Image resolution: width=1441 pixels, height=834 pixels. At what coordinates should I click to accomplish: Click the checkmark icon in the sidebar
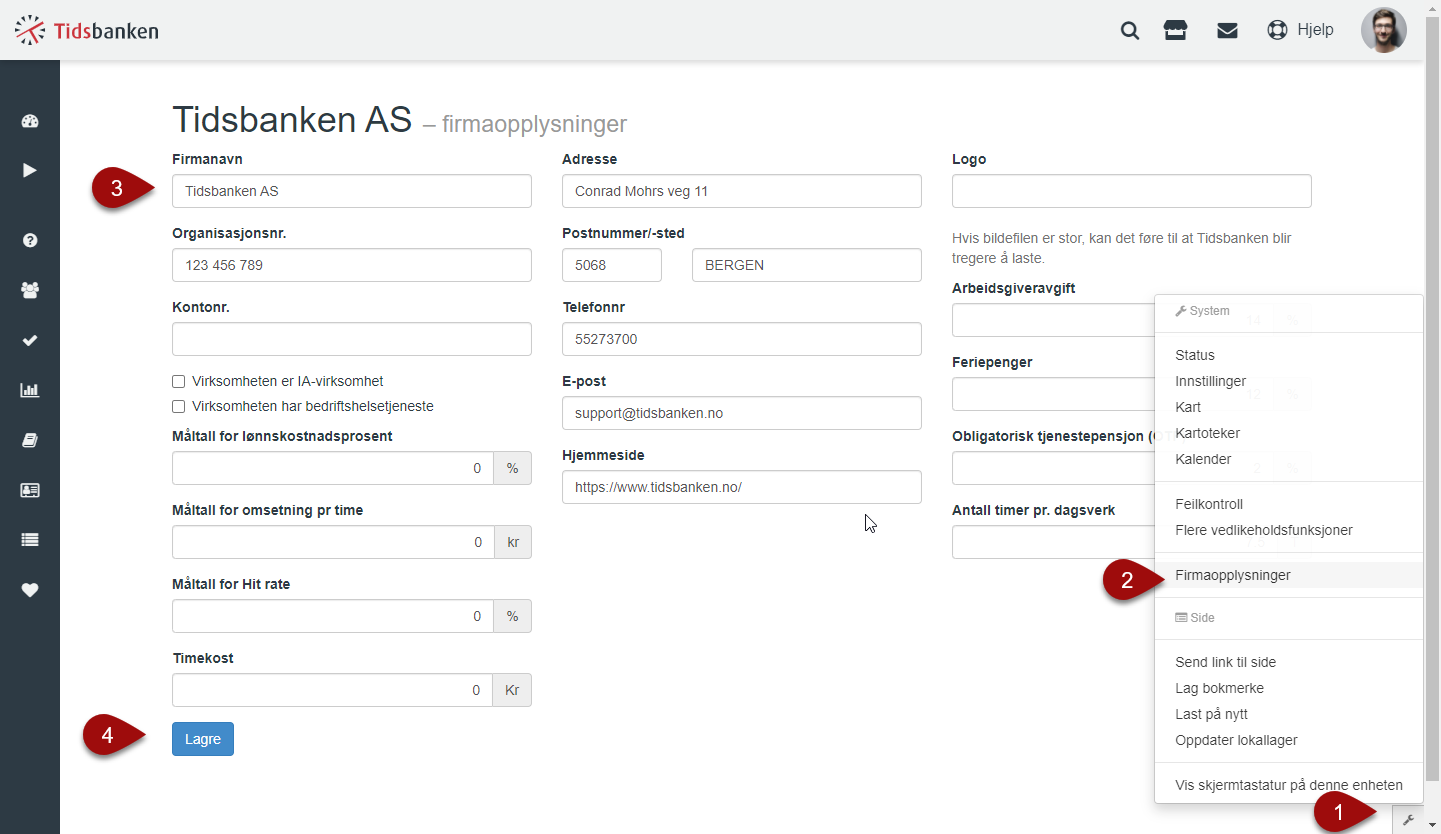coord(30,341)
